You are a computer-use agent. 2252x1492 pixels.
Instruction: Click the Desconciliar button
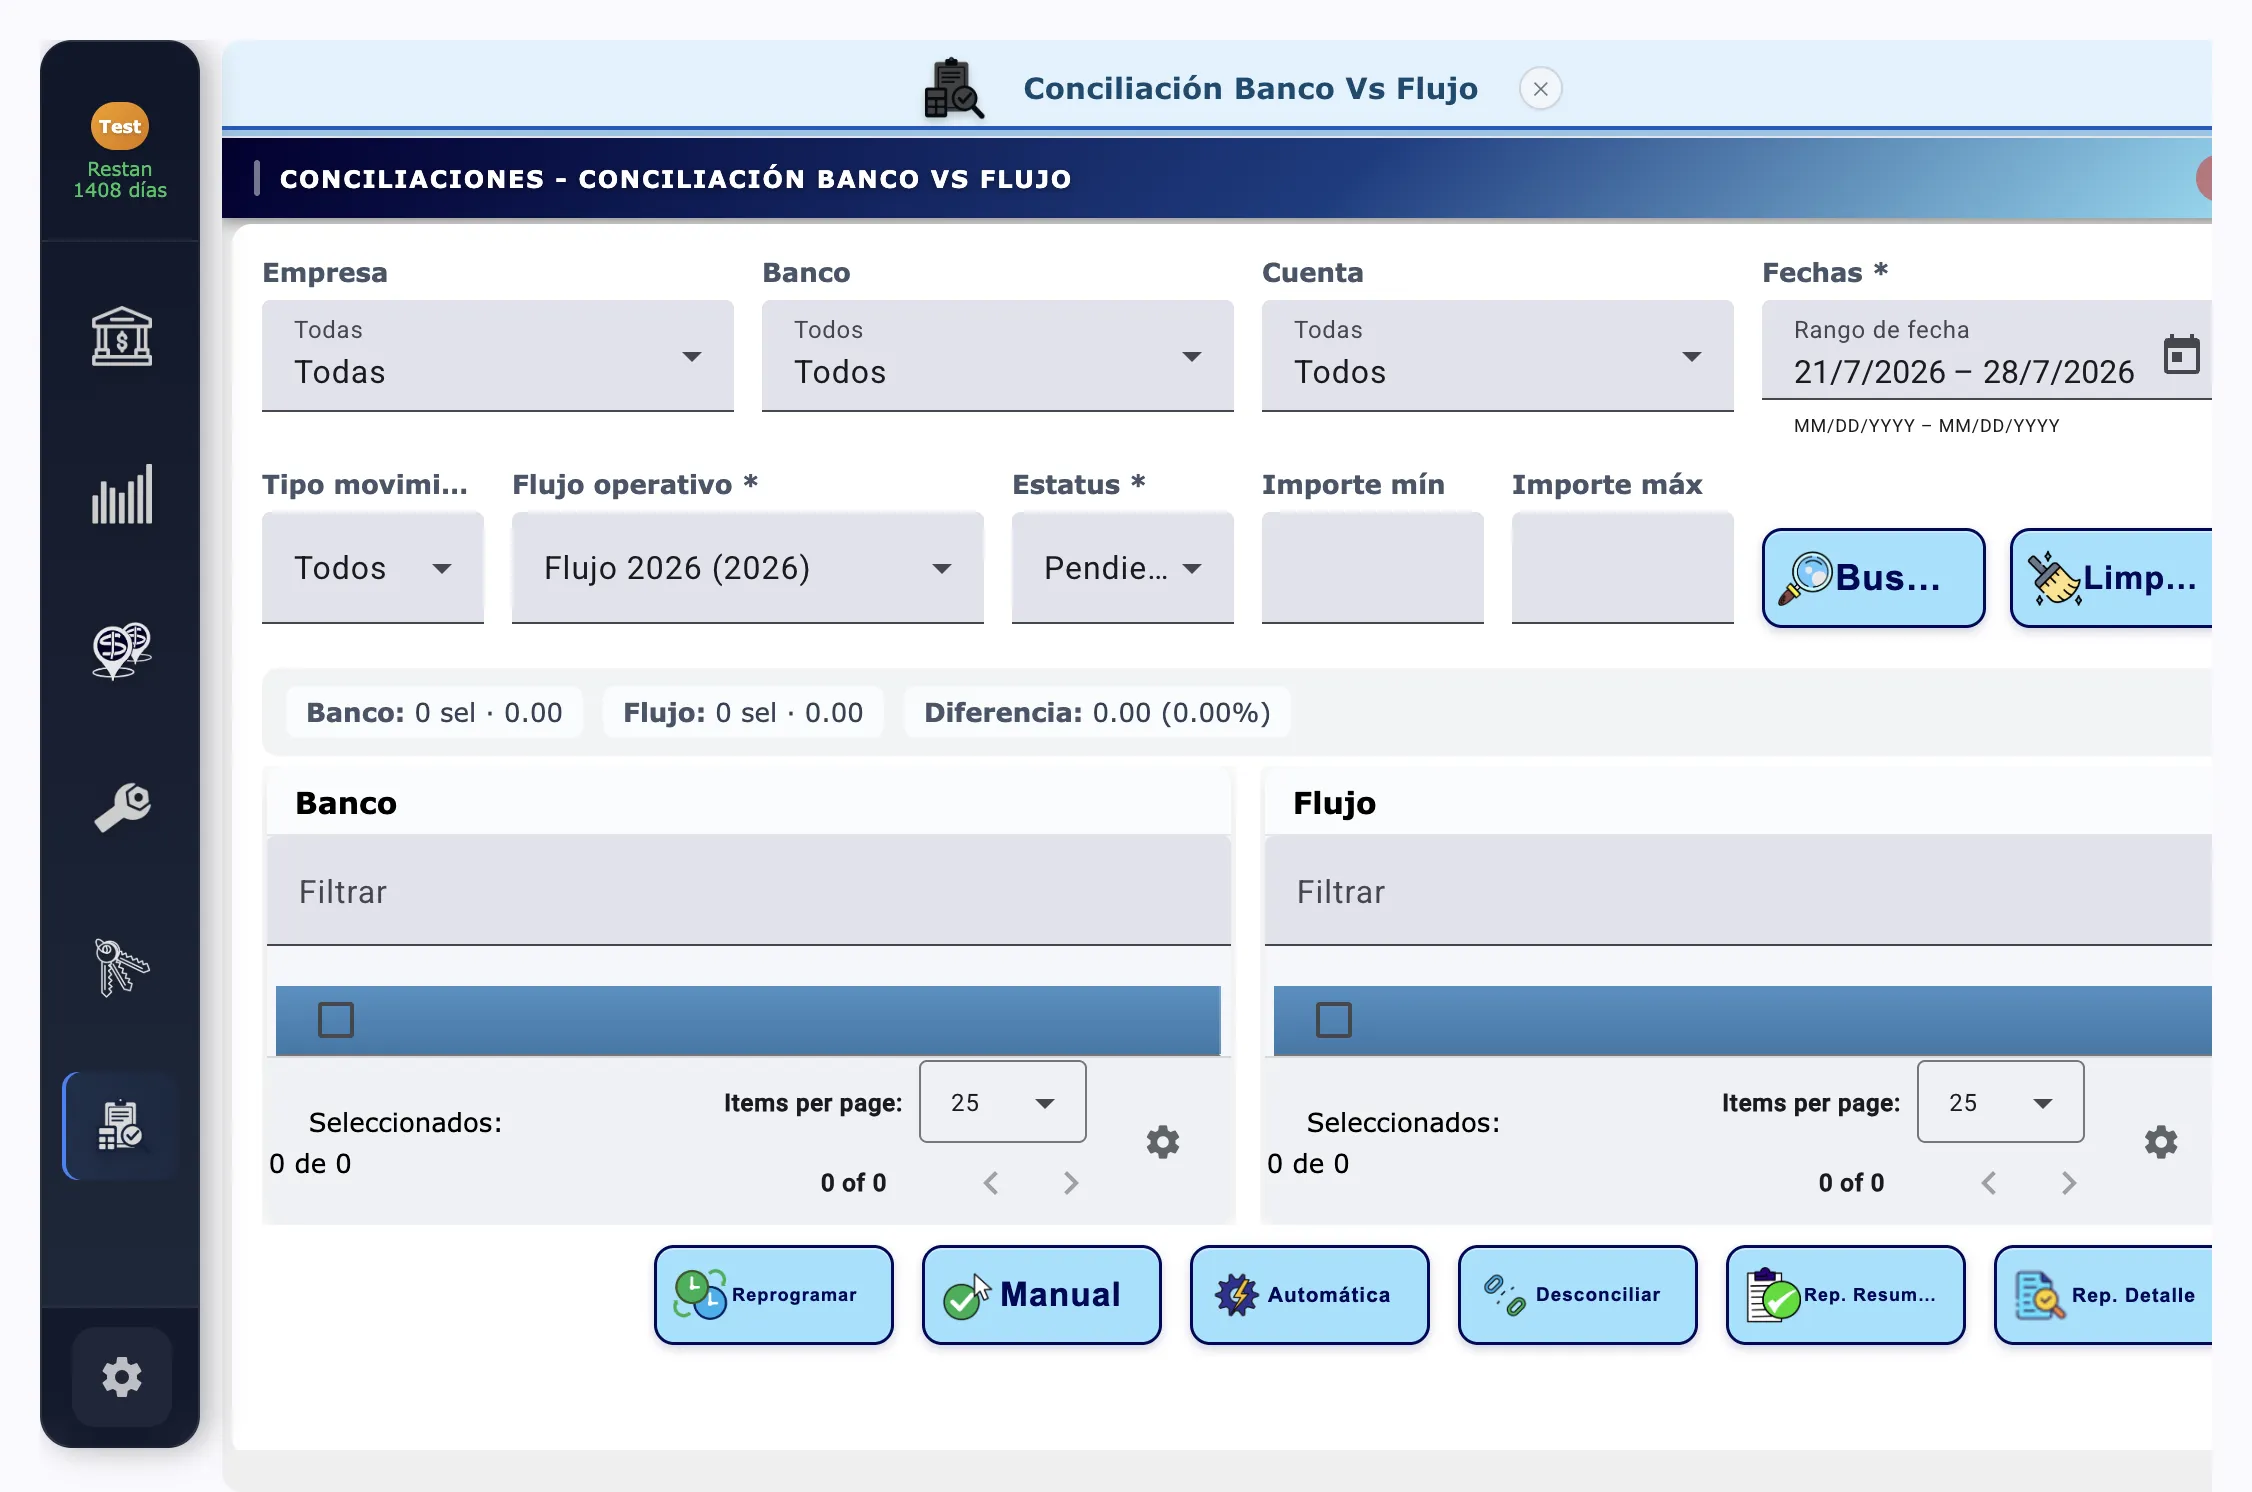(1578, 1295)
